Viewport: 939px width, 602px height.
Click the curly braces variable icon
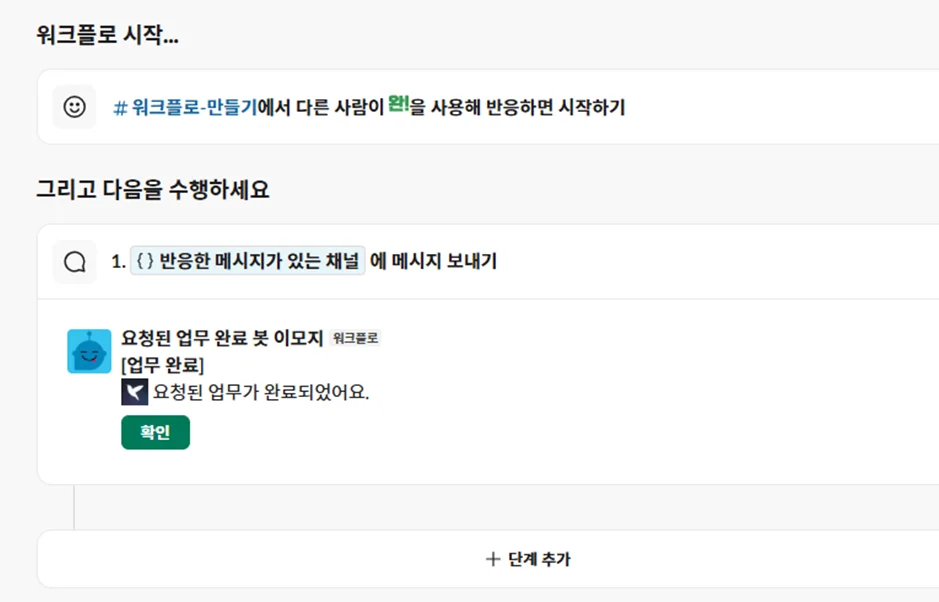[x=145, y=262]
